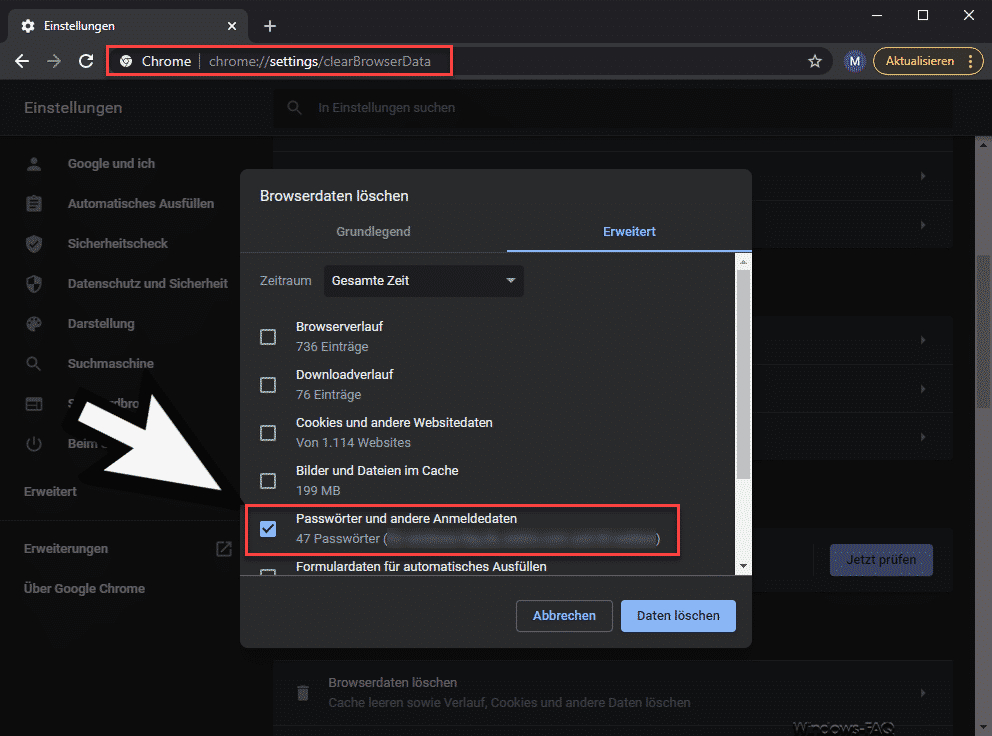Click the Daten löschen button
The width and height of the screenshot is (992, 736).
coord(678,616)
